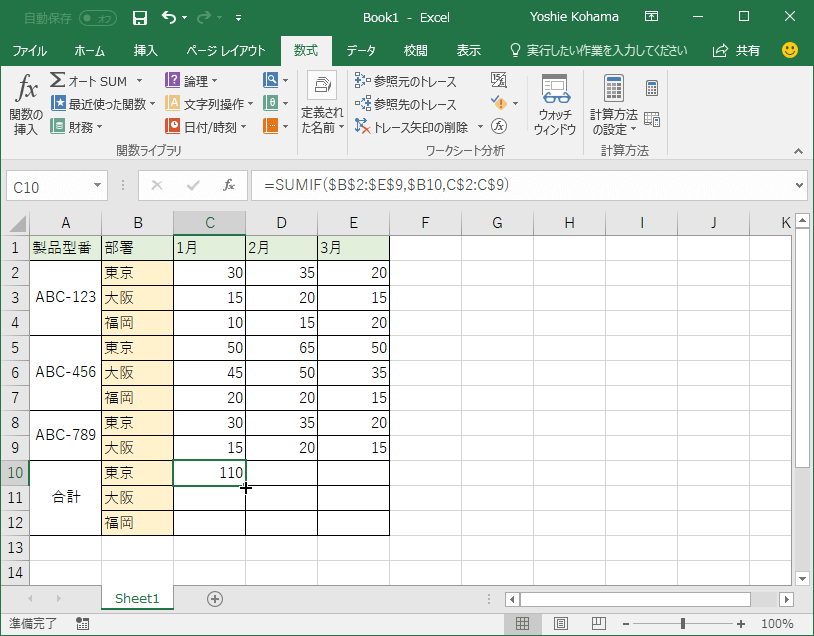Image resolution: width=814 pixels, height=636 pixels.
Task: Click the Tell Me search box
Action: click(x=599, y=51)
